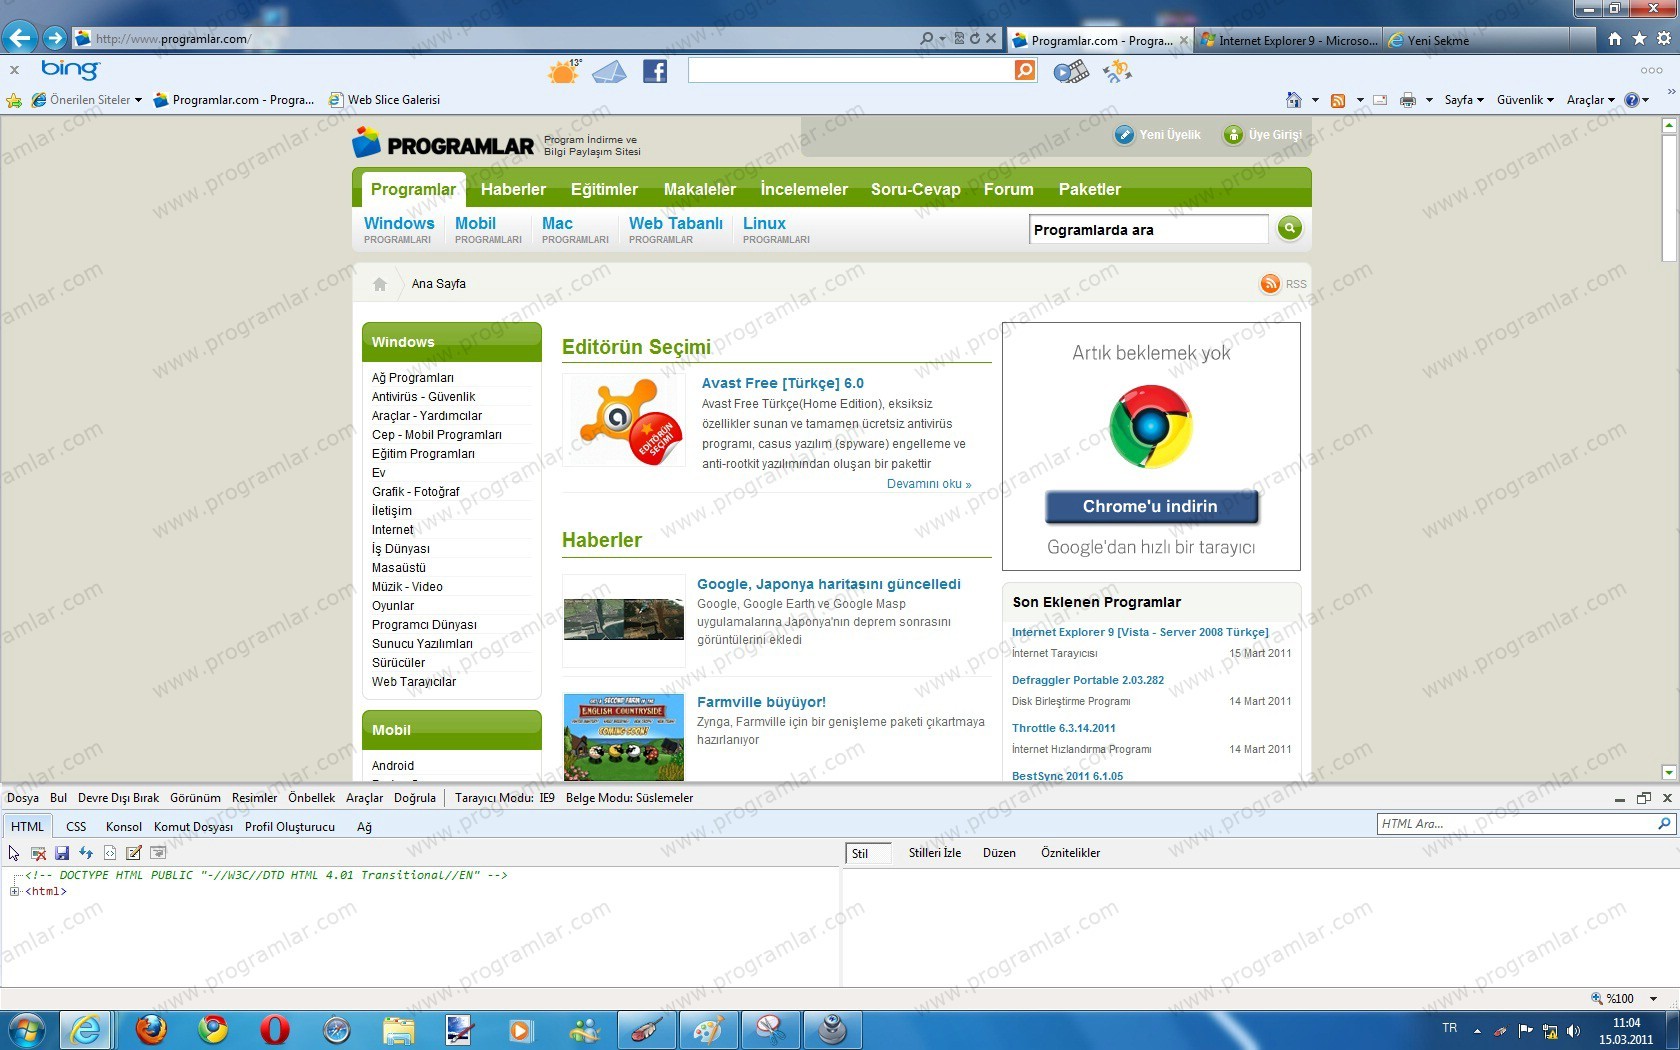1680x1050 pixels.
Task: Click the volume icon in system tray
Action: point(1573,1031)
